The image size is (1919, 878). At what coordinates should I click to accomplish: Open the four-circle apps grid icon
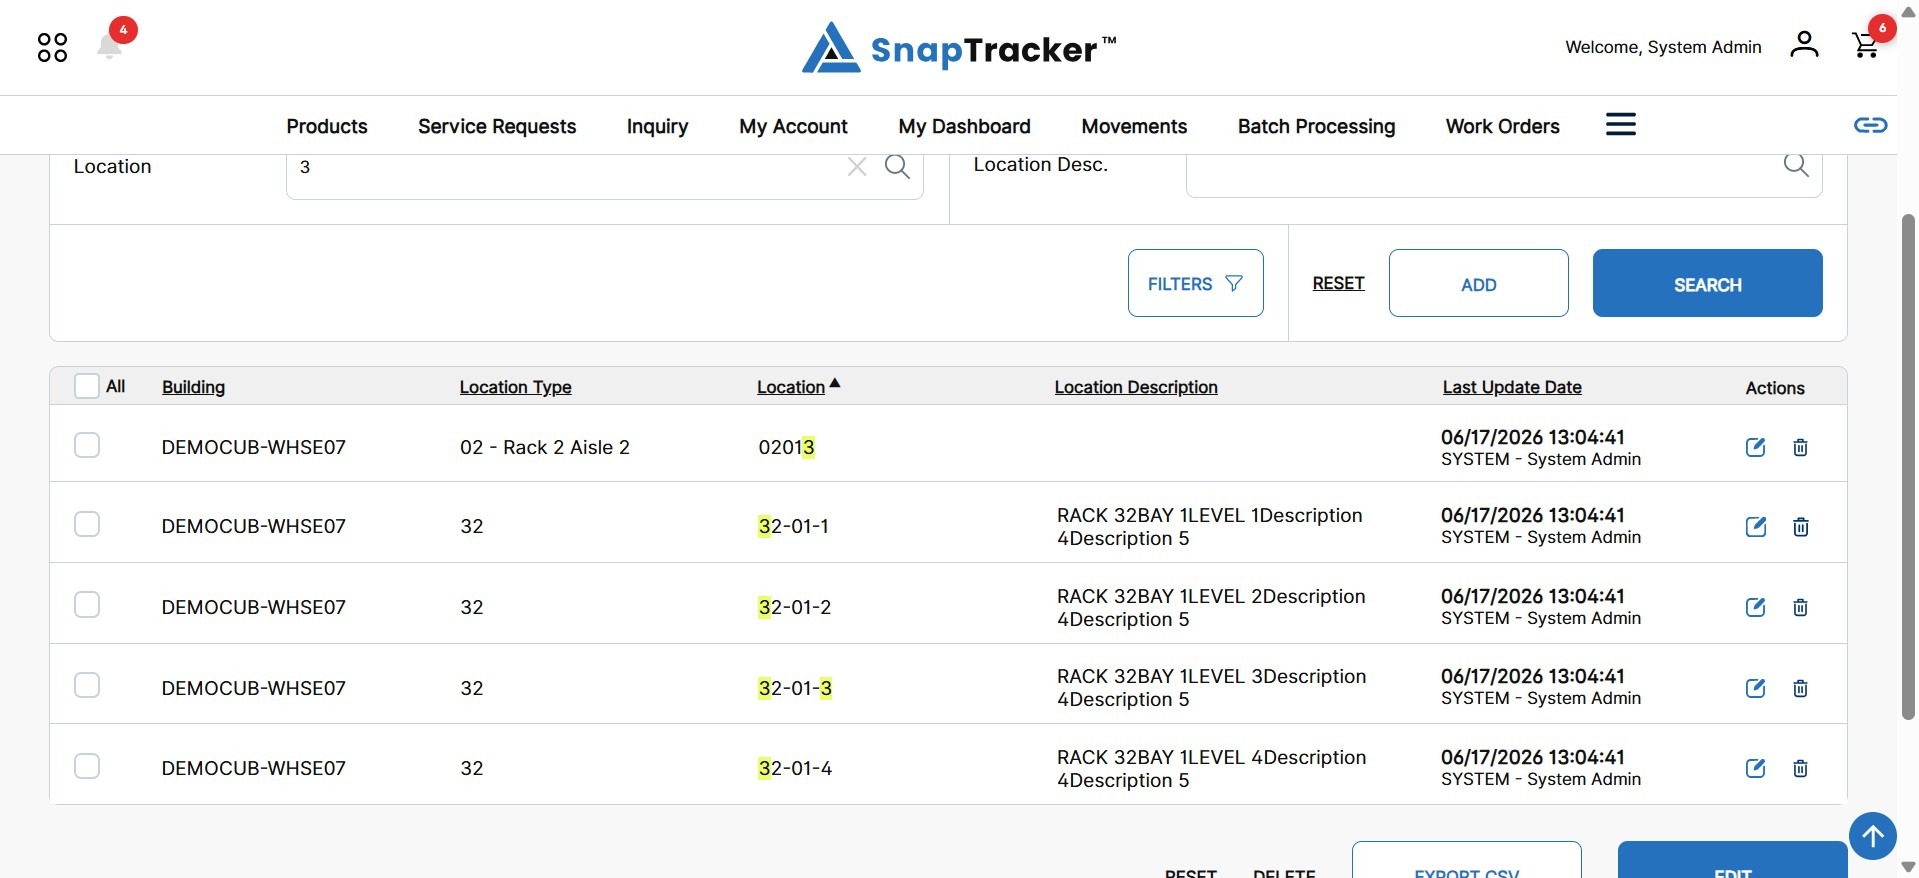pyautogui.click(x=52, y=47)
